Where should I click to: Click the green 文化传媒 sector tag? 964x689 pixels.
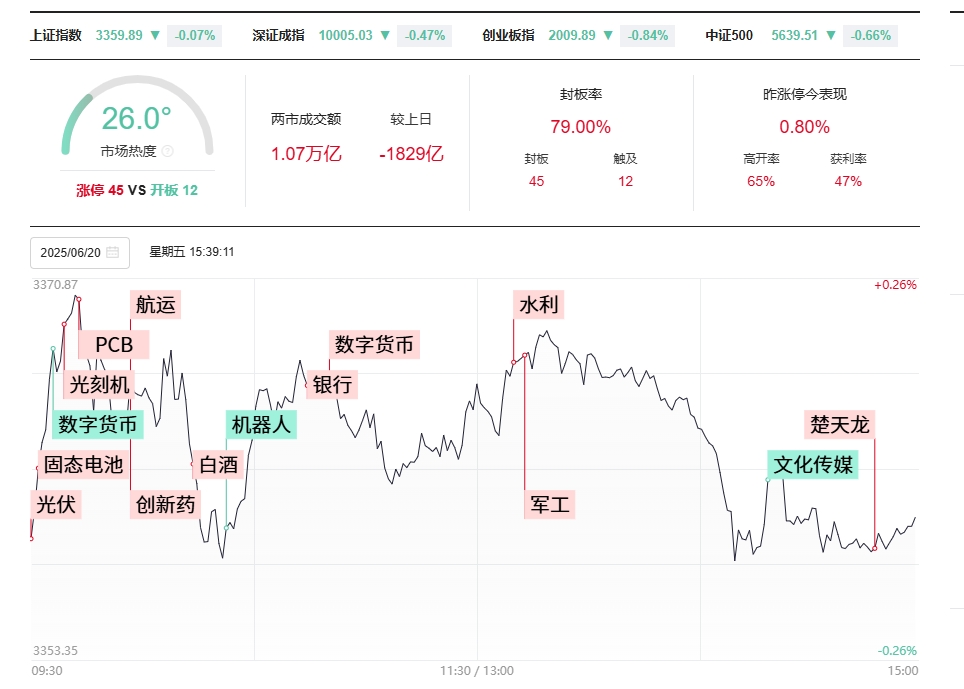813,465
